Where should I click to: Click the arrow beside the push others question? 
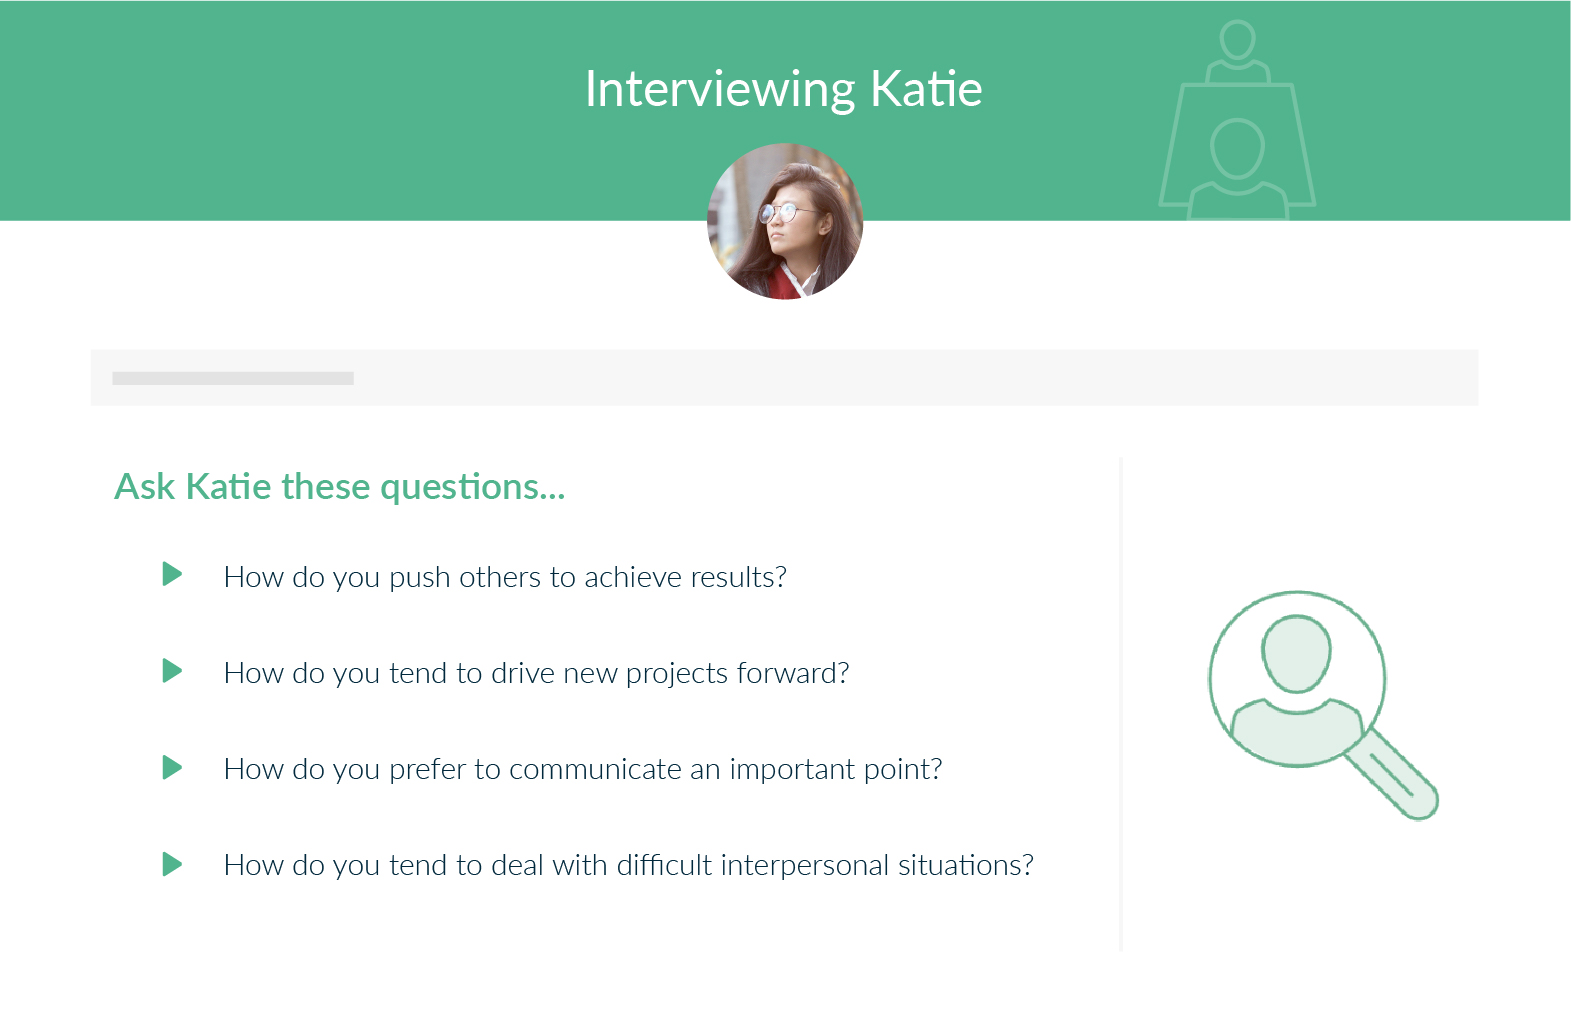click(x=172, y=574)
